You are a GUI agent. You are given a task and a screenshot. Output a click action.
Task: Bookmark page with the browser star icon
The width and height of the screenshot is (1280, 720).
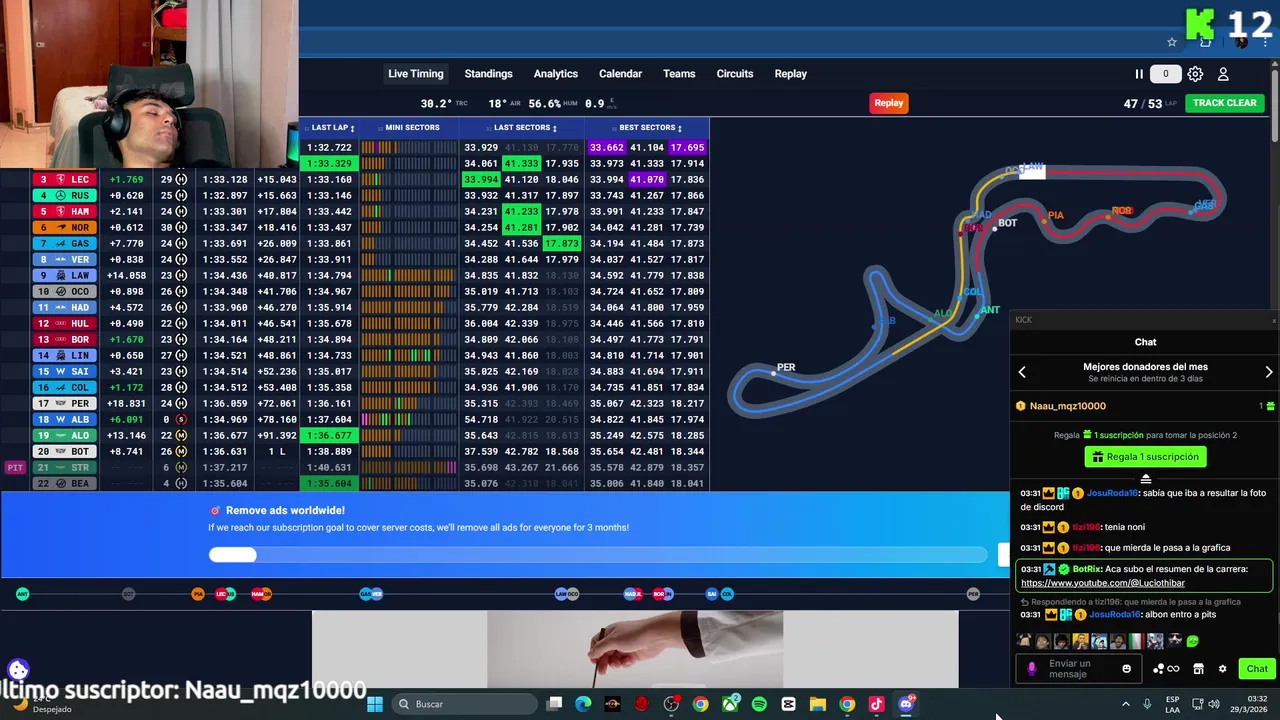[x=1172, y=42]
